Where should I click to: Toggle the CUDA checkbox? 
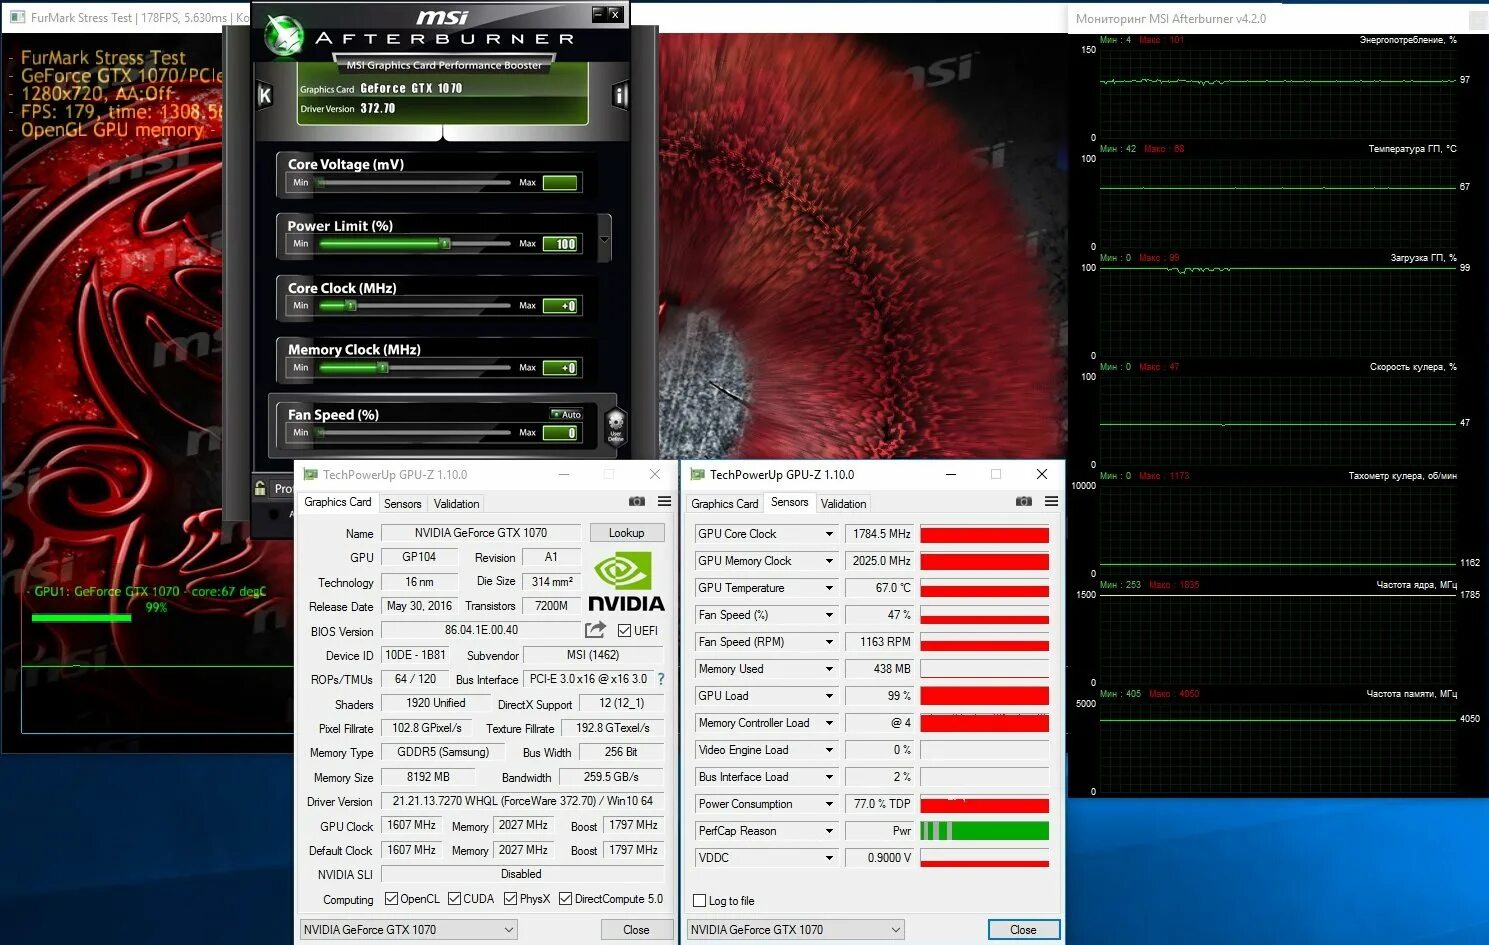coord(455,899)
